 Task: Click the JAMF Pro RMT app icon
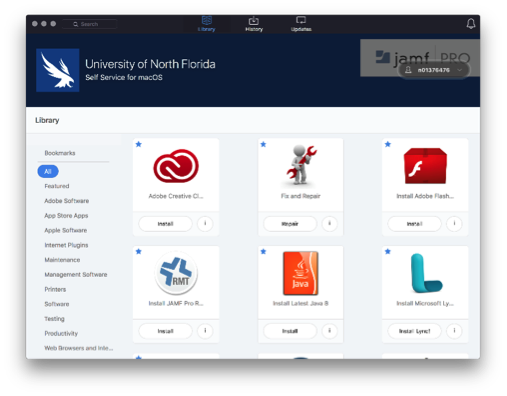(x=176, y=273)
